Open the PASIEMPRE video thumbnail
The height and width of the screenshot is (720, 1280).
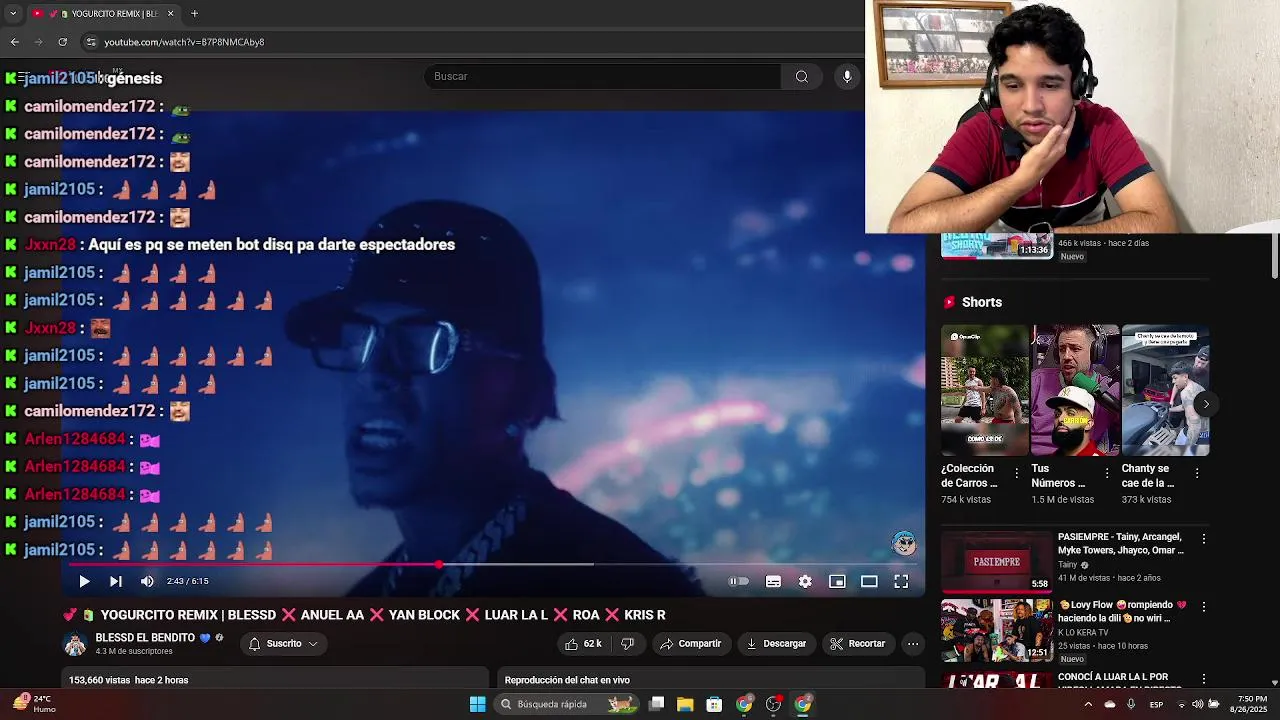point(996,561)
